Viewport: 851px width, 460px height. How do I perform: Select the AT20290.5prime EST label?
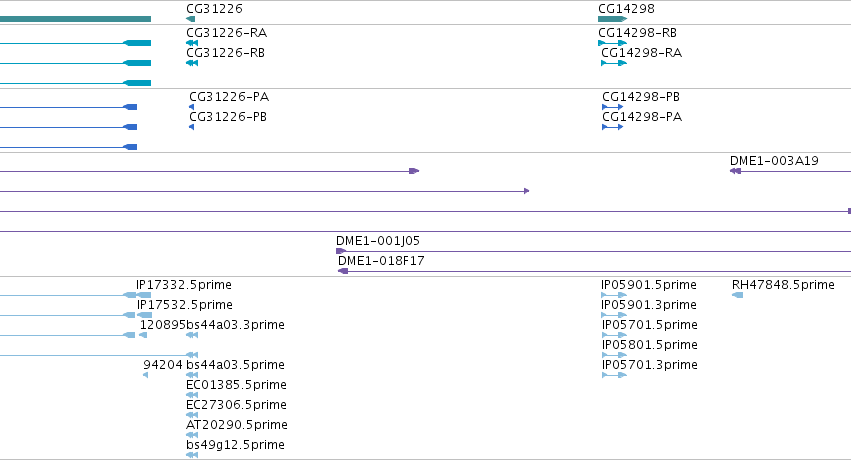[x=237, y=425]
